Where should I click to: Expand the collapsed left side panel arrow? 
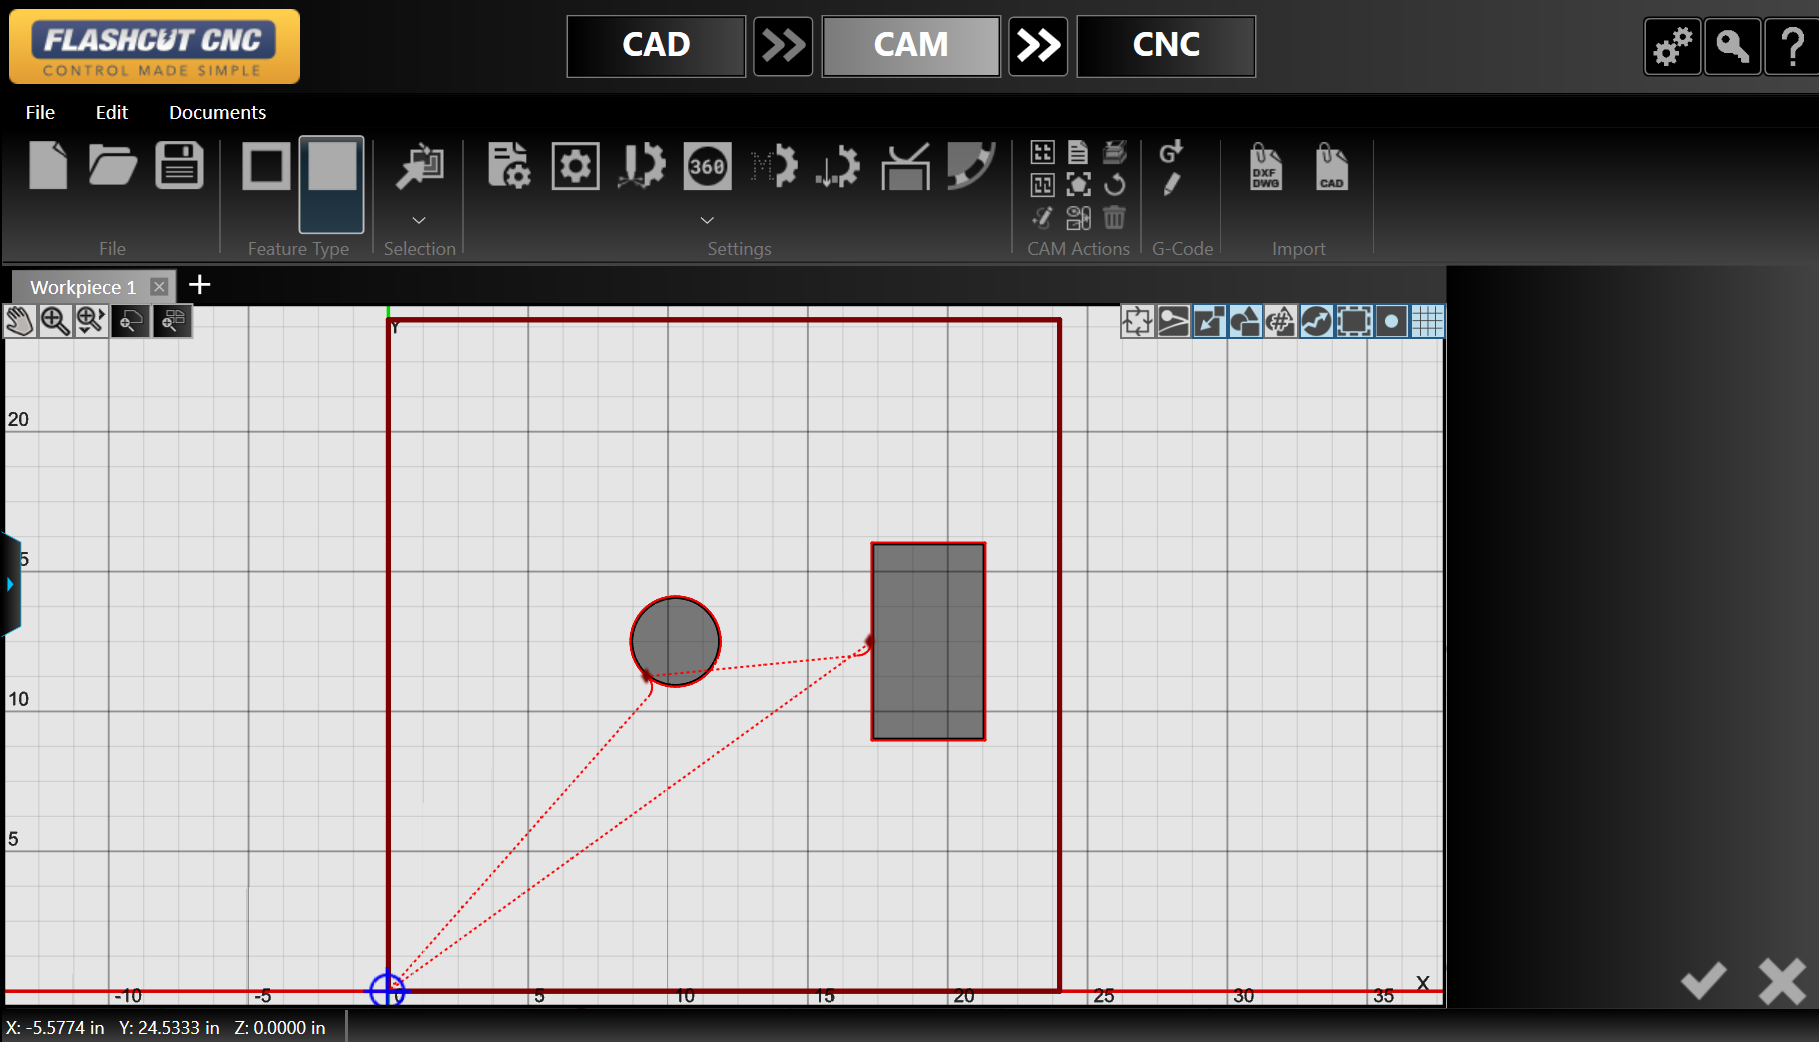9,584
